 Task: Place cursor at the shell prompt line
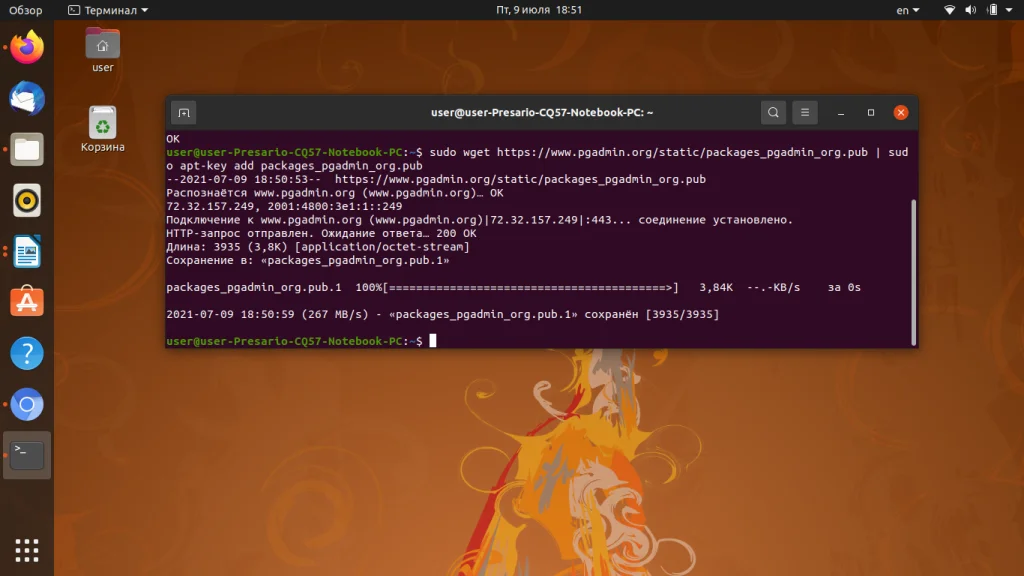[433, 340]
